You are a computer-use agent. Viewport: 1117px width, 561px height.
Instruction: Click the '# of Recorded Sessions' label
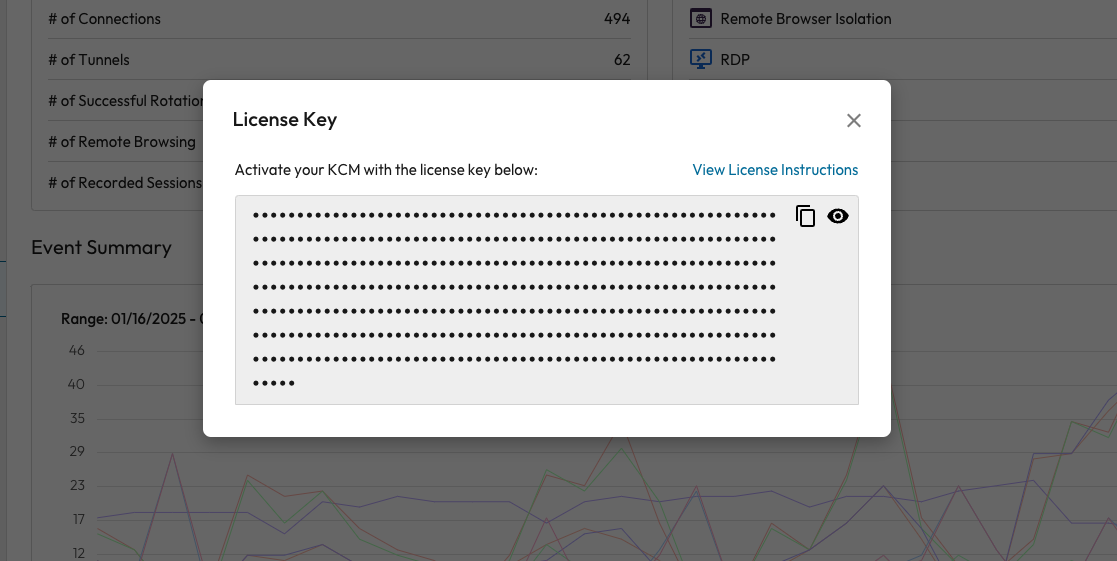point(125,183)
